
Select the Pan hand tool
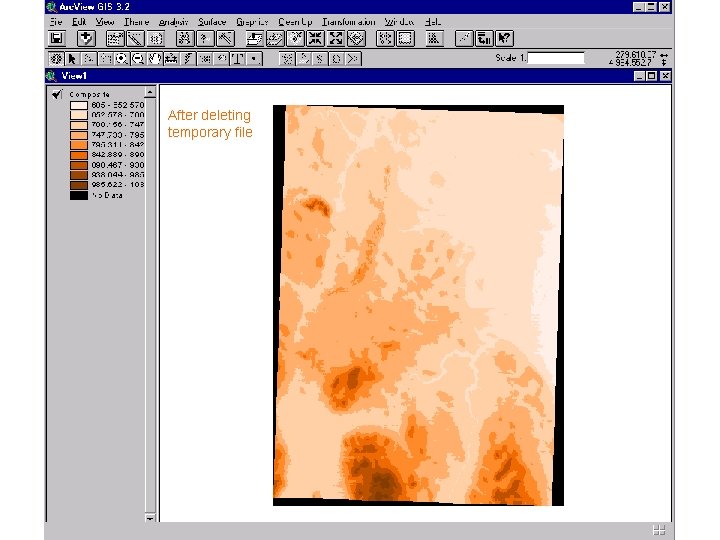coord(155,59)
